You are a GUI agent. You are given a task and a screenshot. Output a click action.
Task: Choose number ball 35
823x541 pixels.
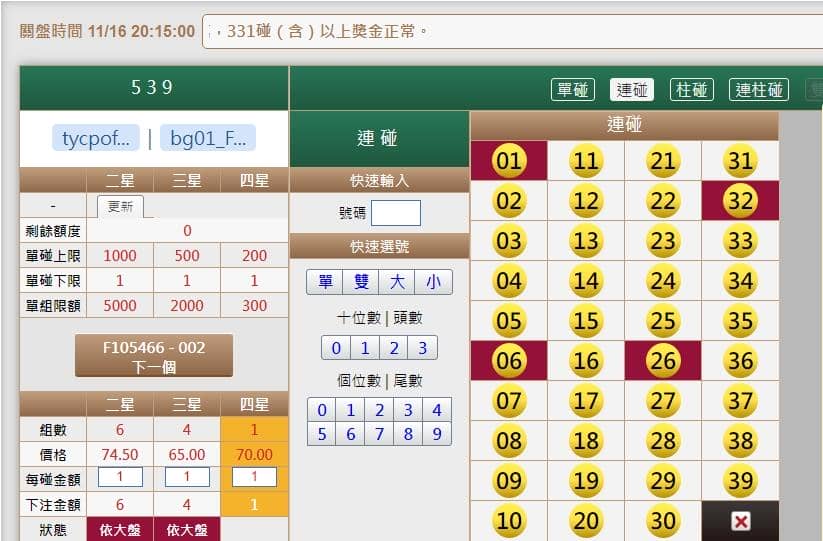point(740,321)
